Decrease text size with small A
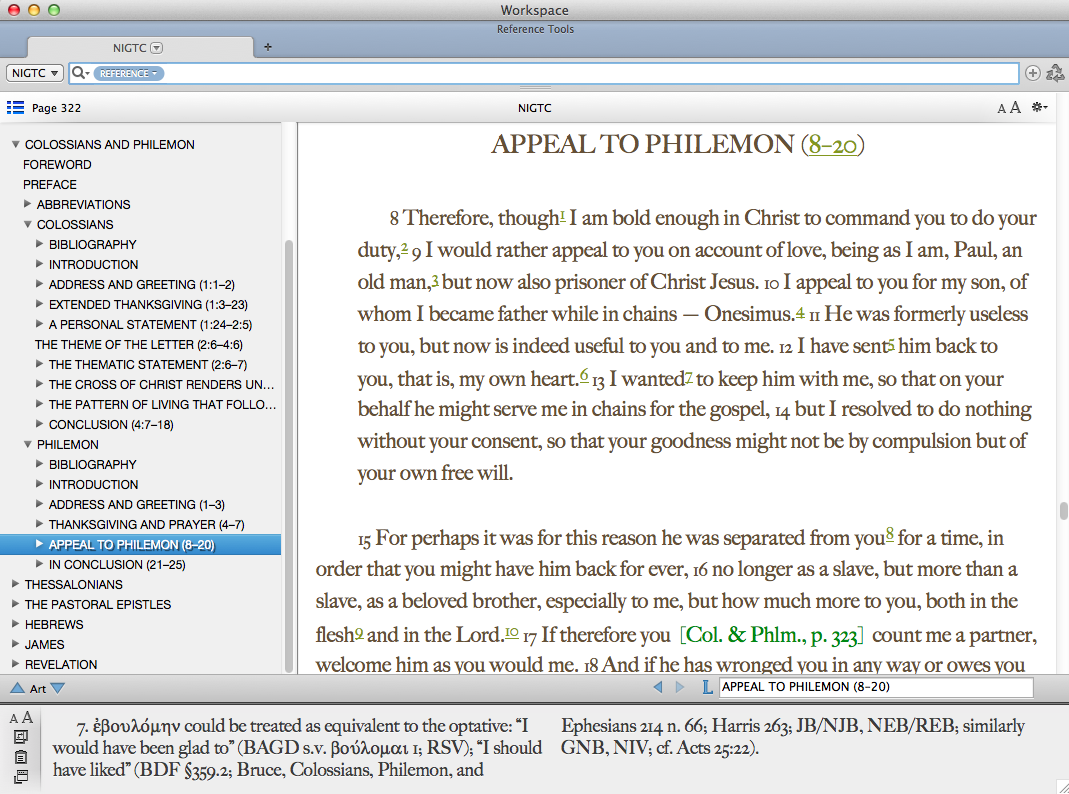Screen dimensions: 1069x794 click(1001, 109)
